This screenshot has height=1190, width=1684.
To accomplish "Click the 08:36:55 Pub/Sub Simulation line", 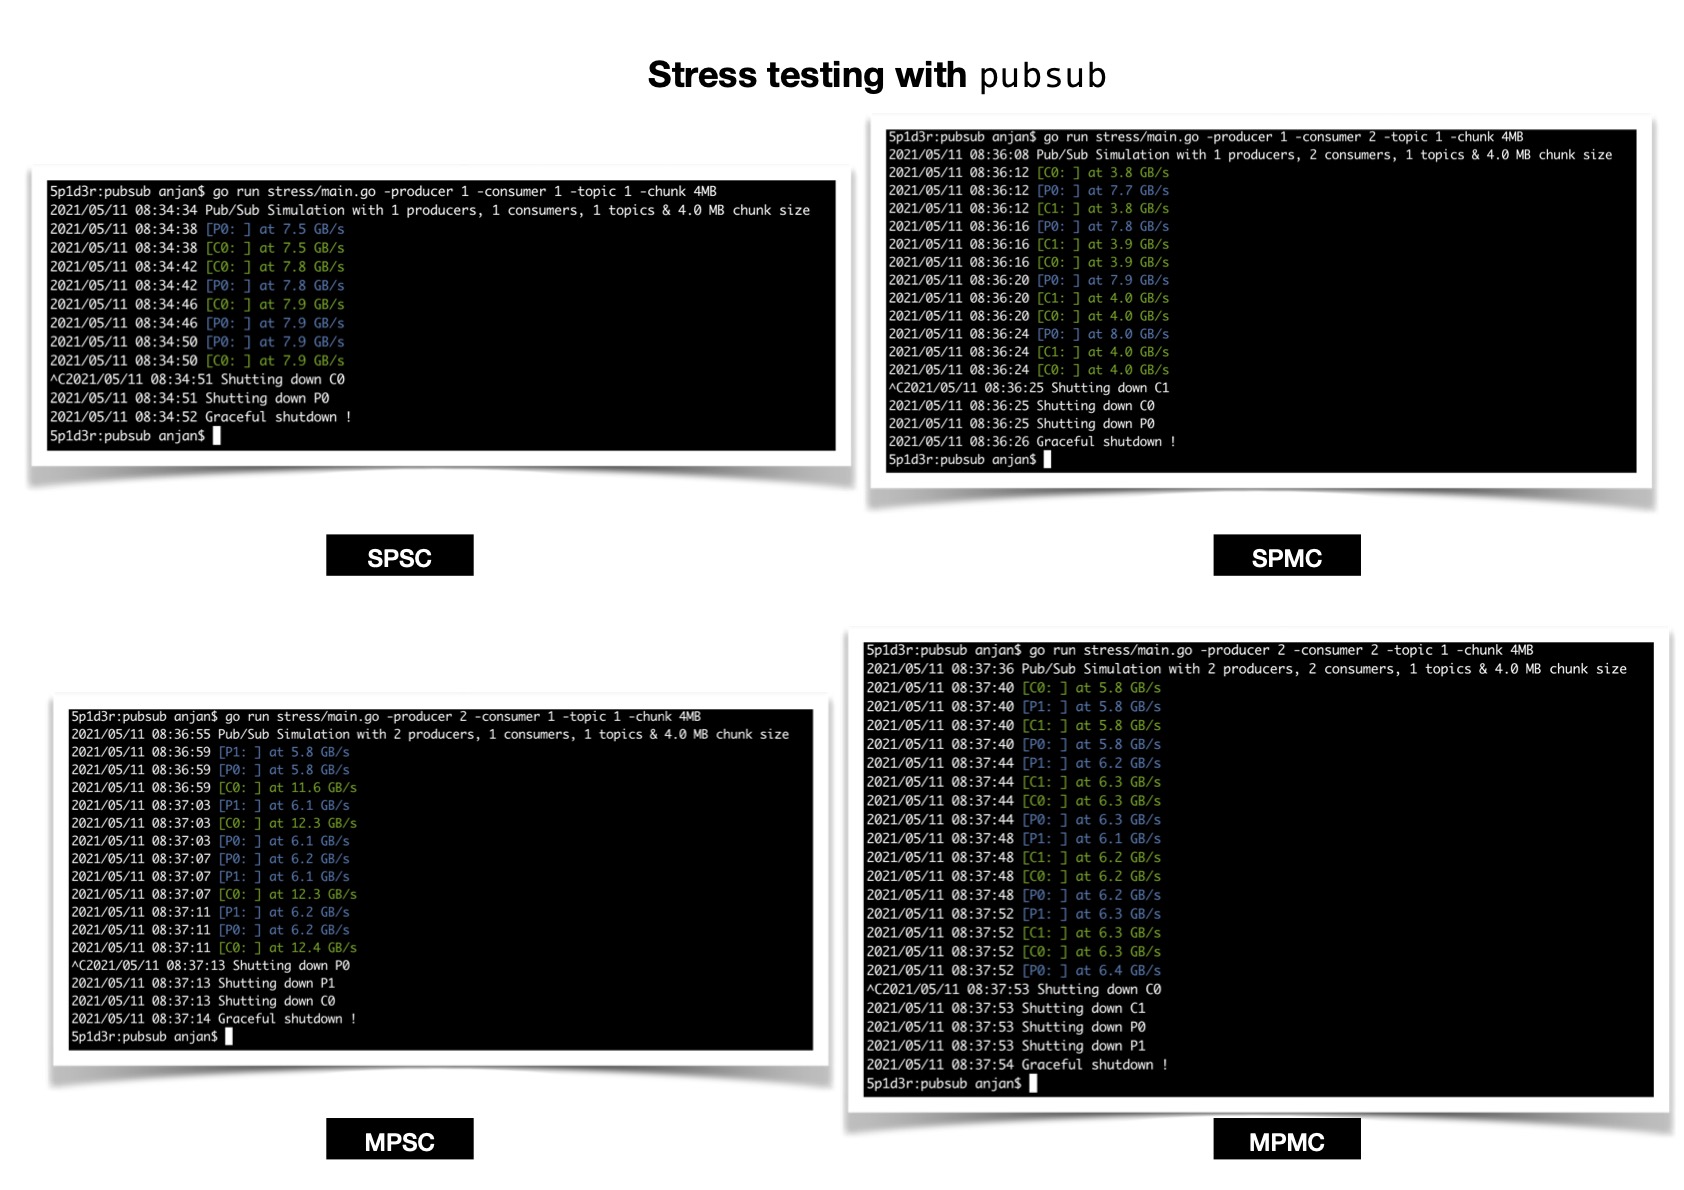I will (430, 735).
